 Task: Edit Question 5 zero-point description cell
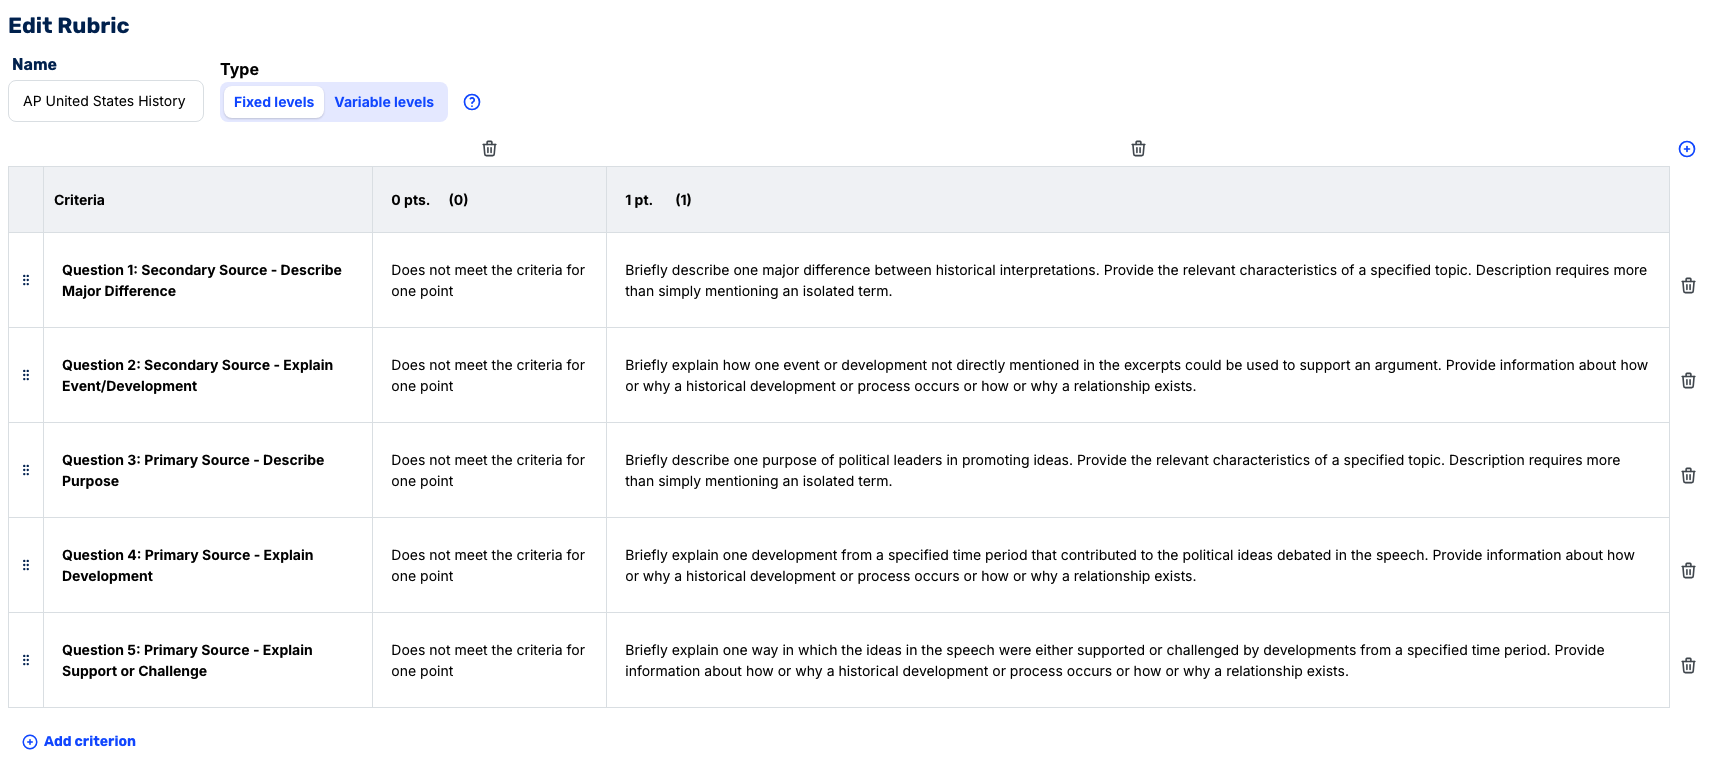click(489, 661)
